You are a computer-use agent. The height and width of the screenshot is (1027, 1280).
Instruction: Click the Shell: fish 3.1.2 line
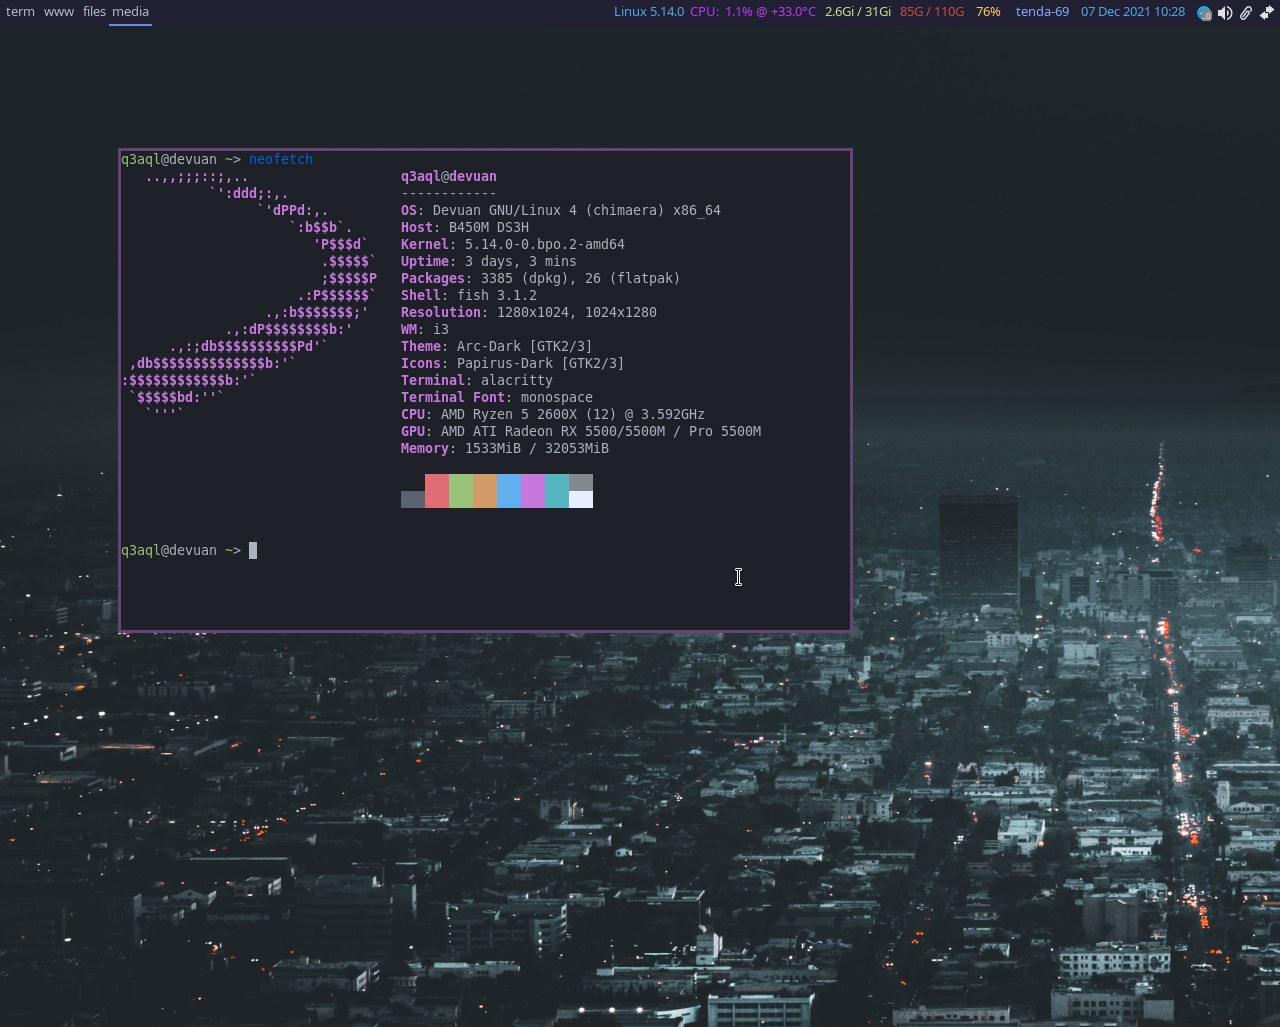click(469, 295)
